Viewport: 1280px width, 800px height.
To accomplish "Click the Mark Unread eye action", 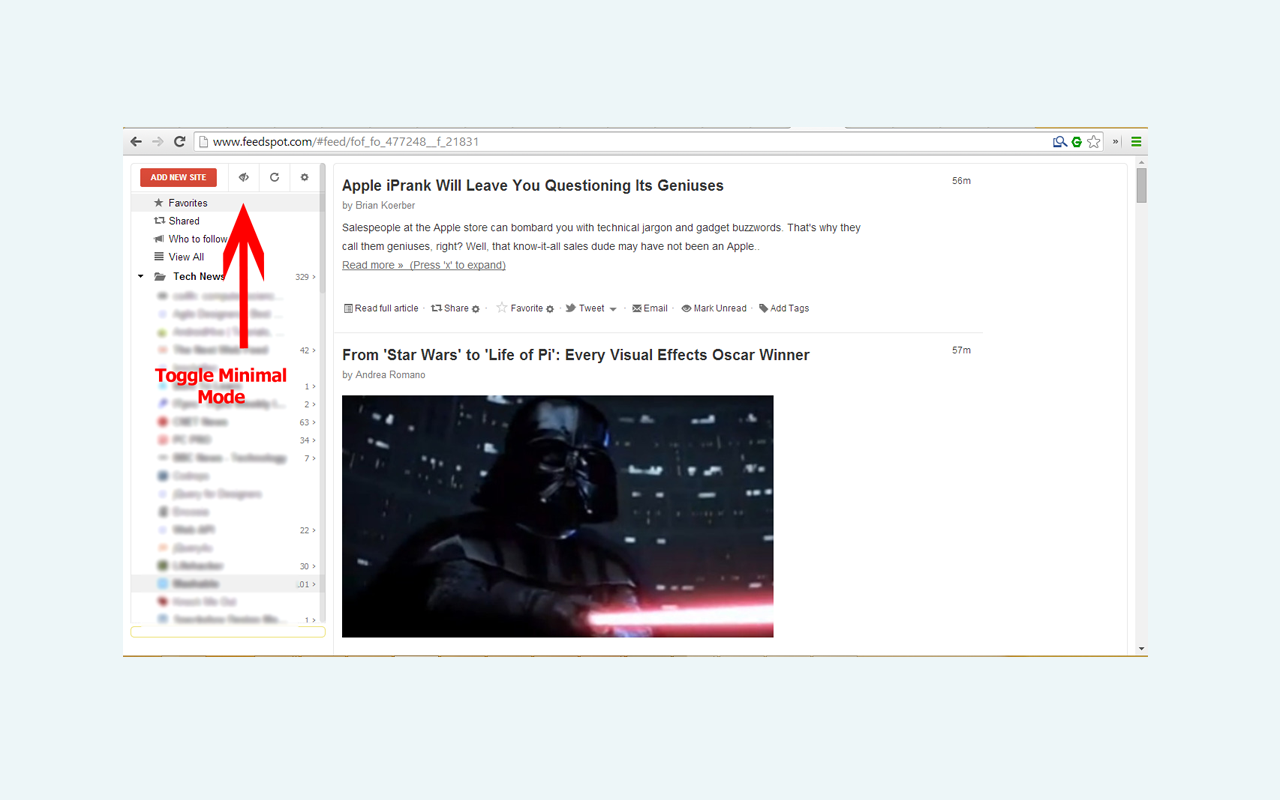I will pos(714,308).
